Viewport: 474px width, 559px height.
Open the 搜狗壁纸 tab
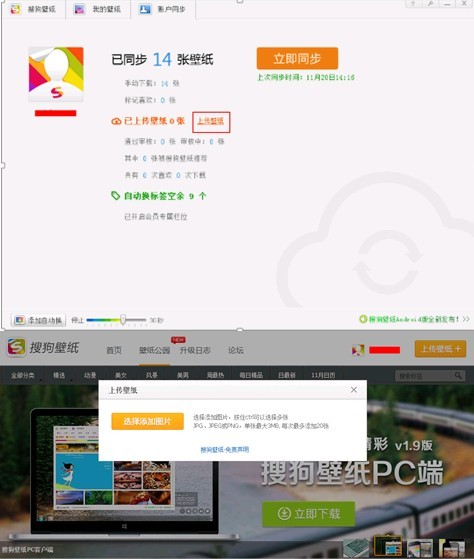tap(33, 9)
